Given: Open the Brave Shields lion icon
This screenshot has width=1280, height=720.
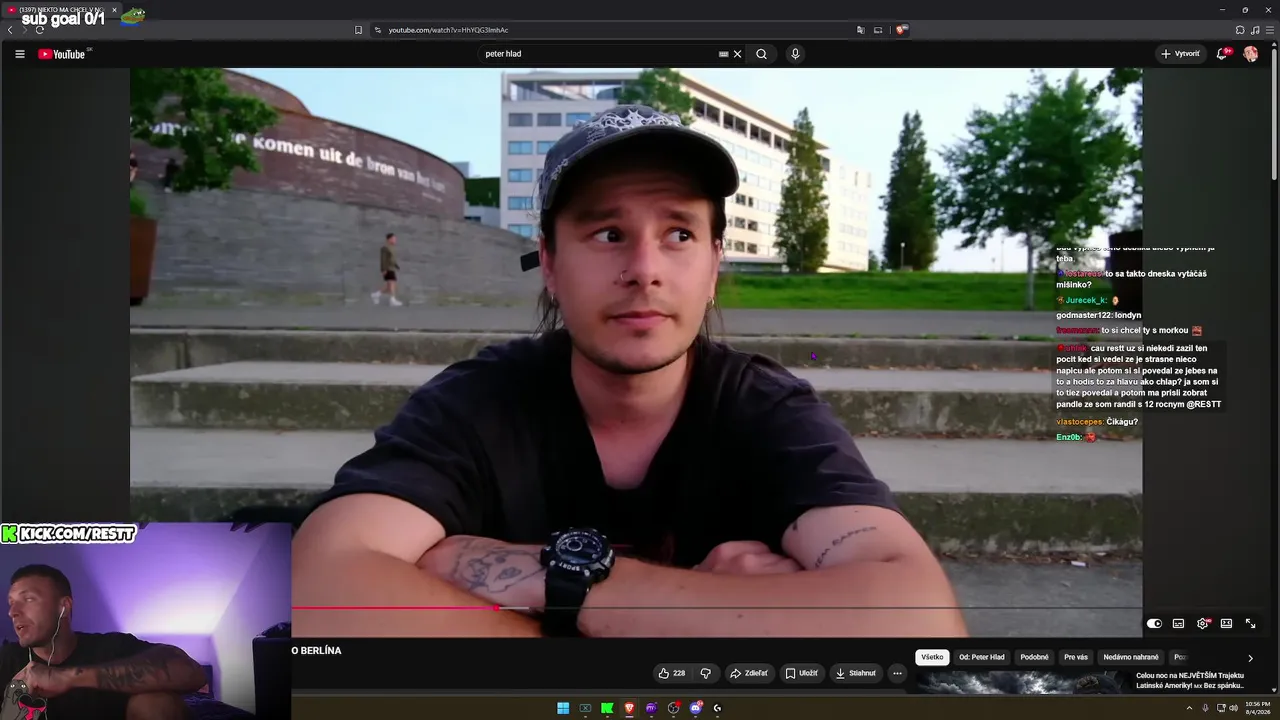Looking at the screenshot, I should 900,30.
